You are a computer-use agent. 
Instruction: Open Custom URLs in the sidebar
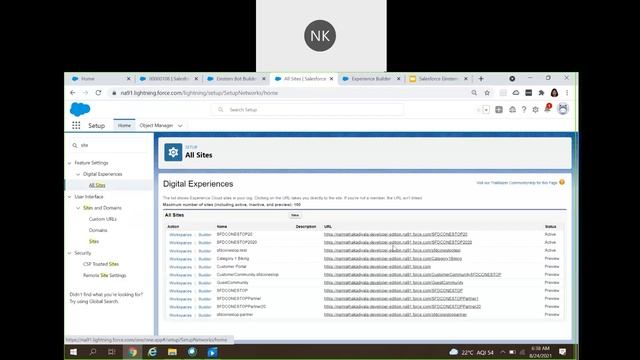pos(102,219)
